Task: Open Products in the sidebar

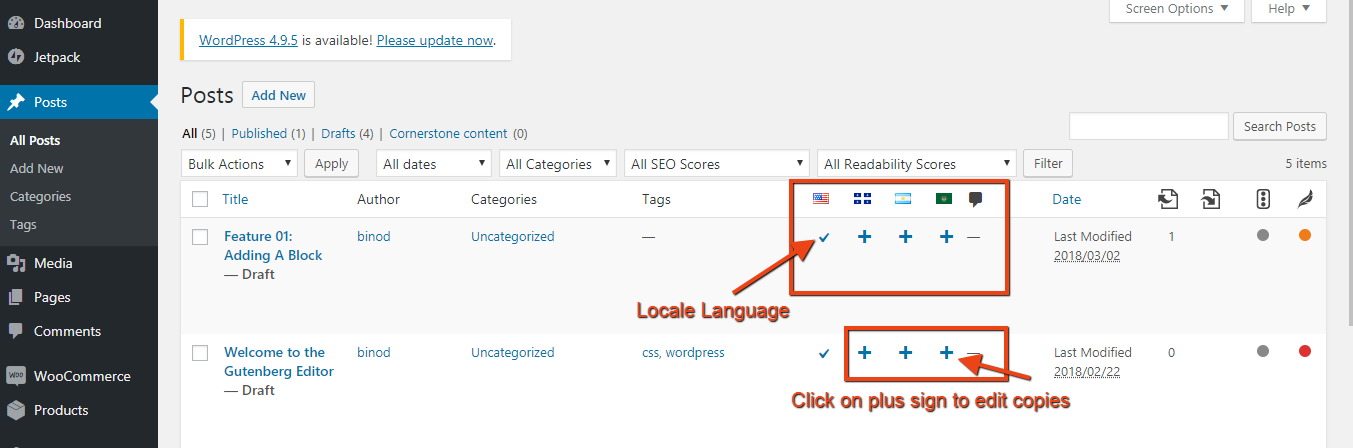Action: (79, 410)
